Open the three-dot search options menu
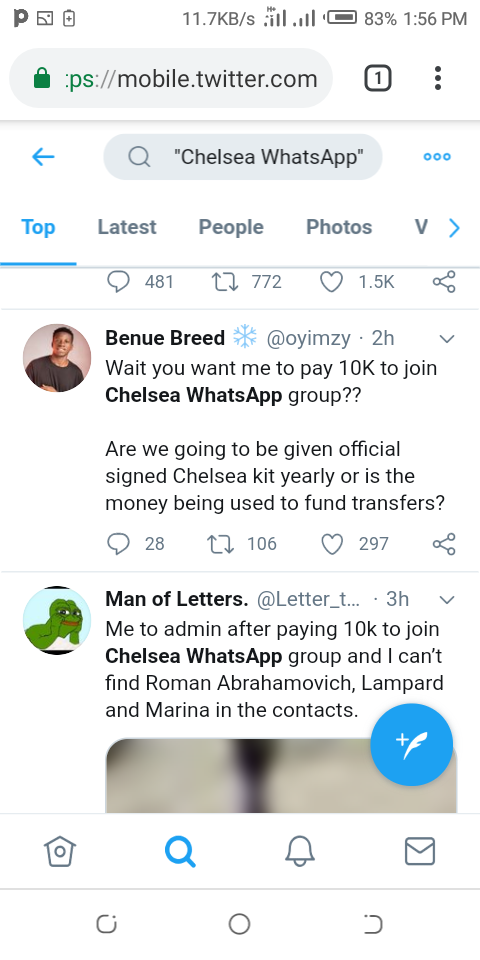This screenshot has height=960, width=480. (x=437, y=157)
